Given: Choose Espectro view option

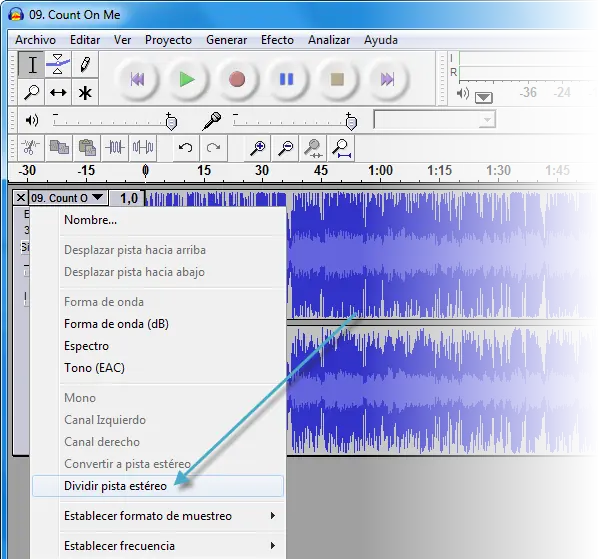Looking at the screenshot, I should click(x=158, y=346).
